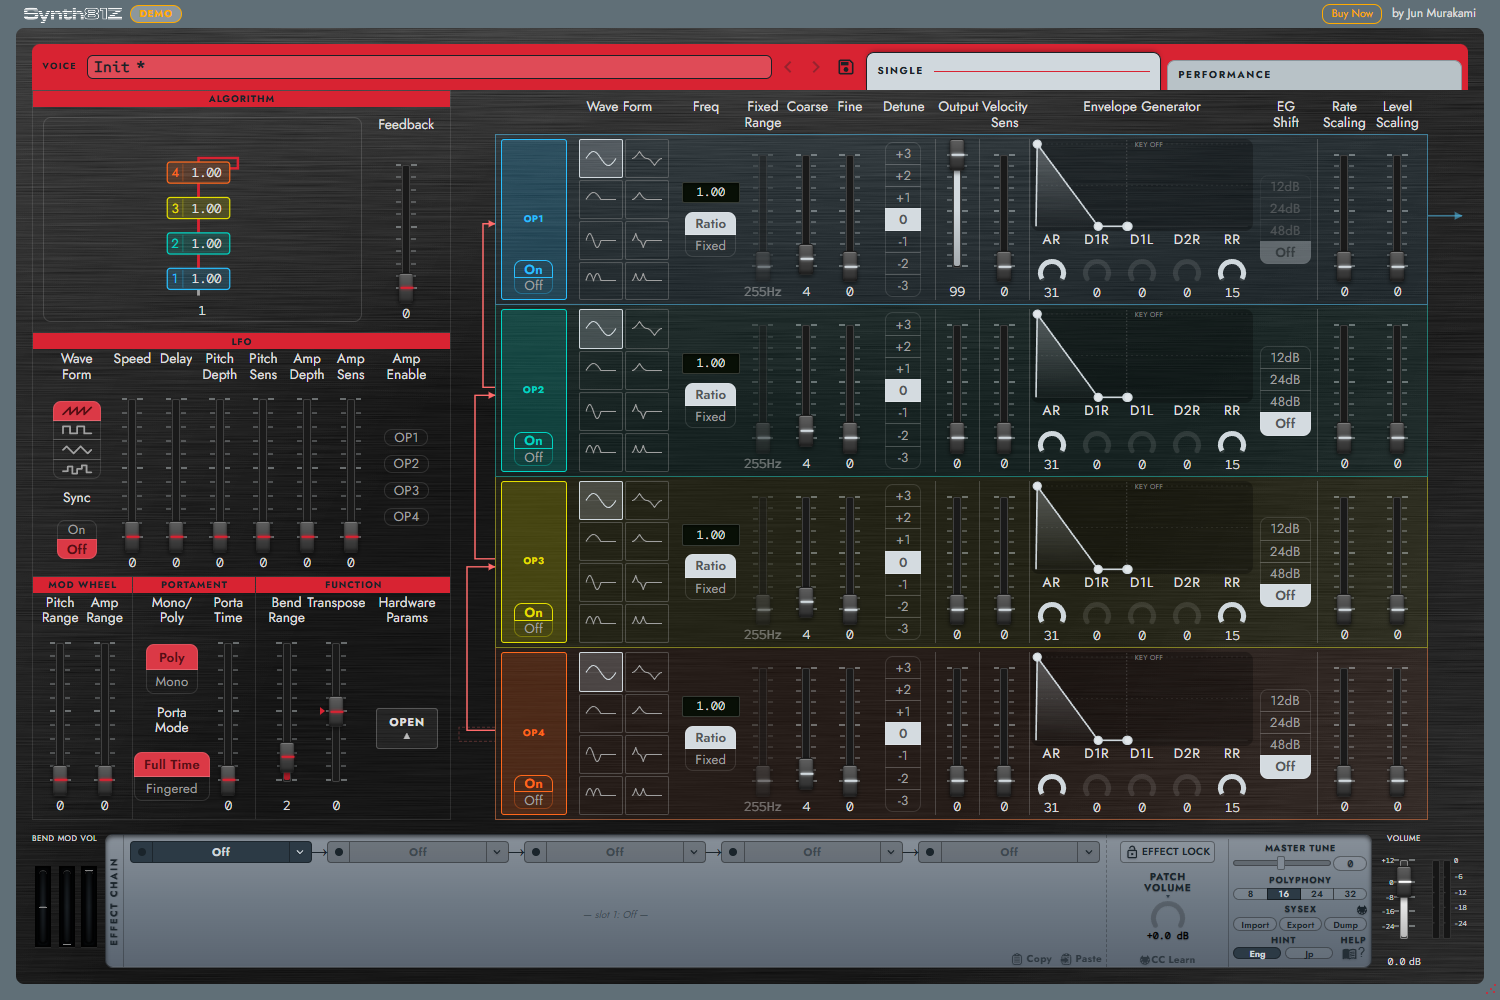Switch LFO Sync to On
The image size is (1500, 1000).
pyautogui.click(x=77, y=530)
